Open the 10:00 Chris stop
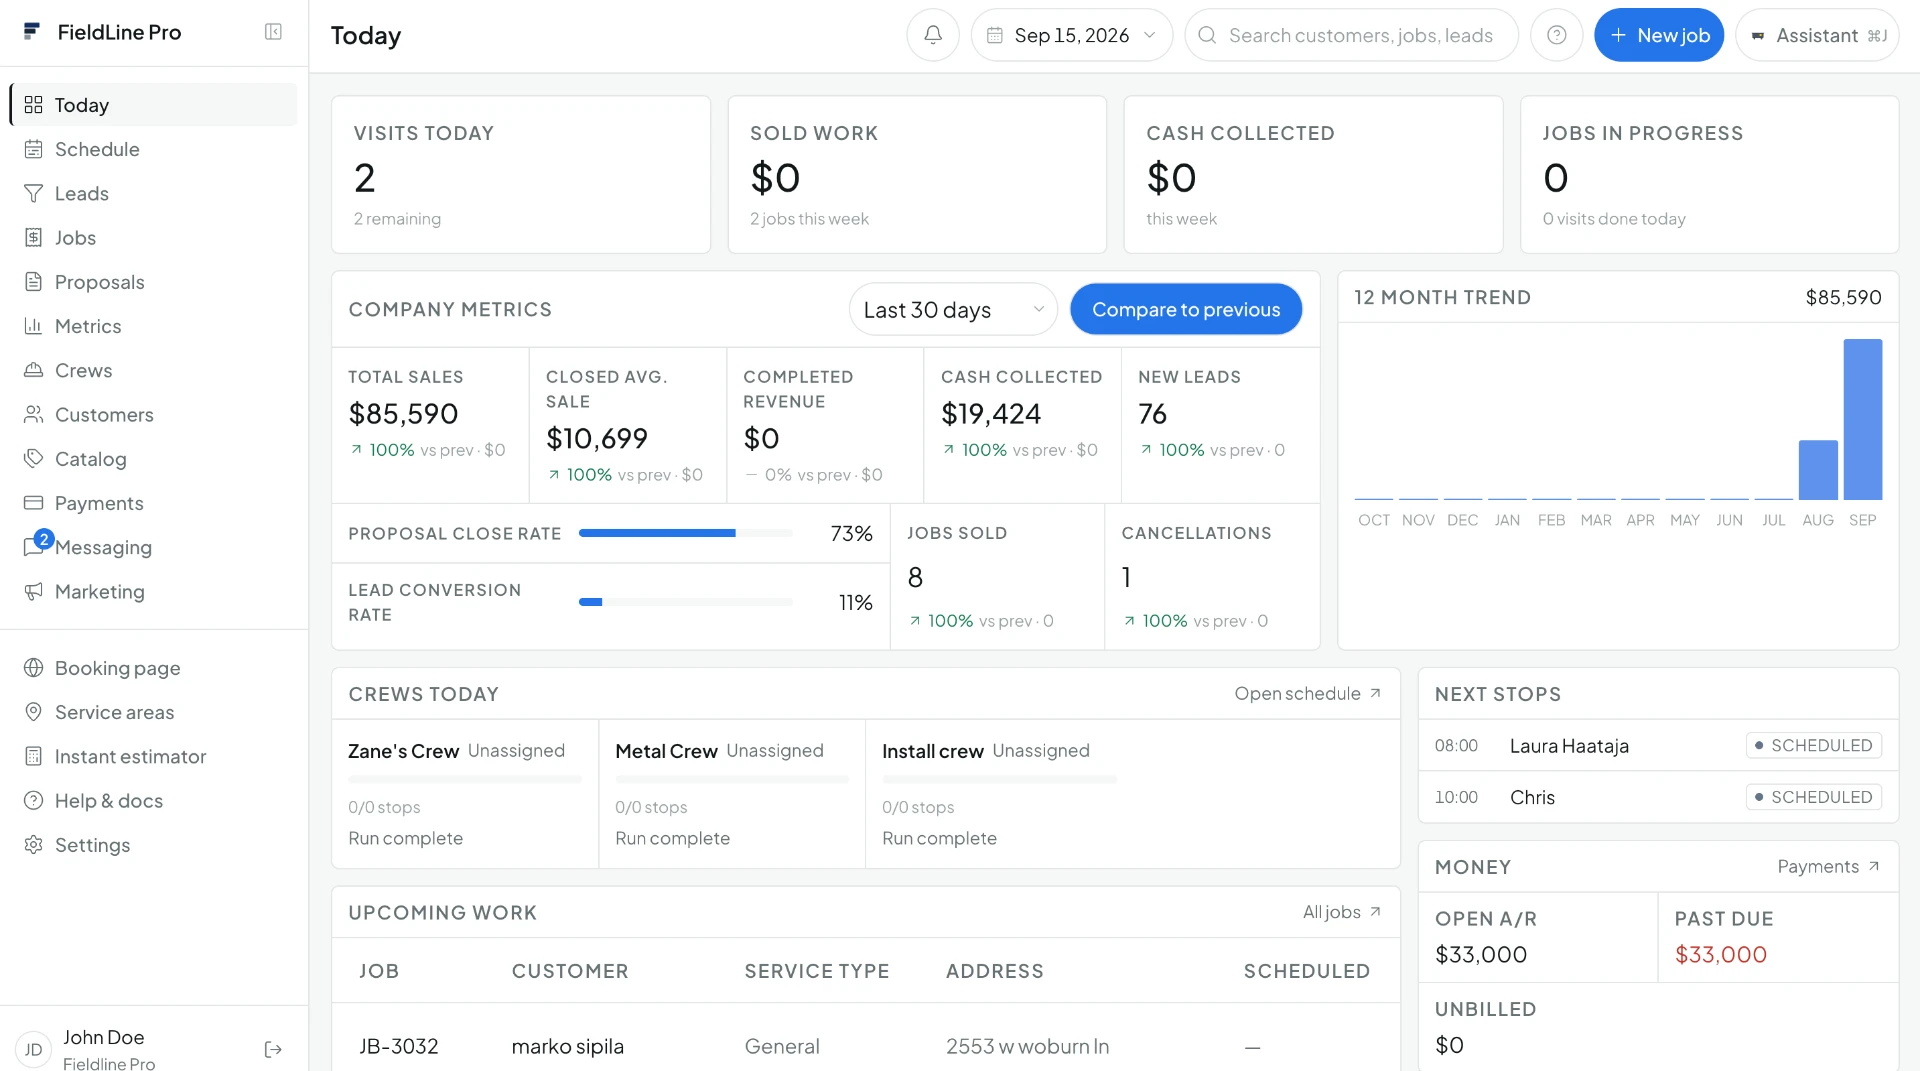1920x1071 pixels. coord(1658,797)
